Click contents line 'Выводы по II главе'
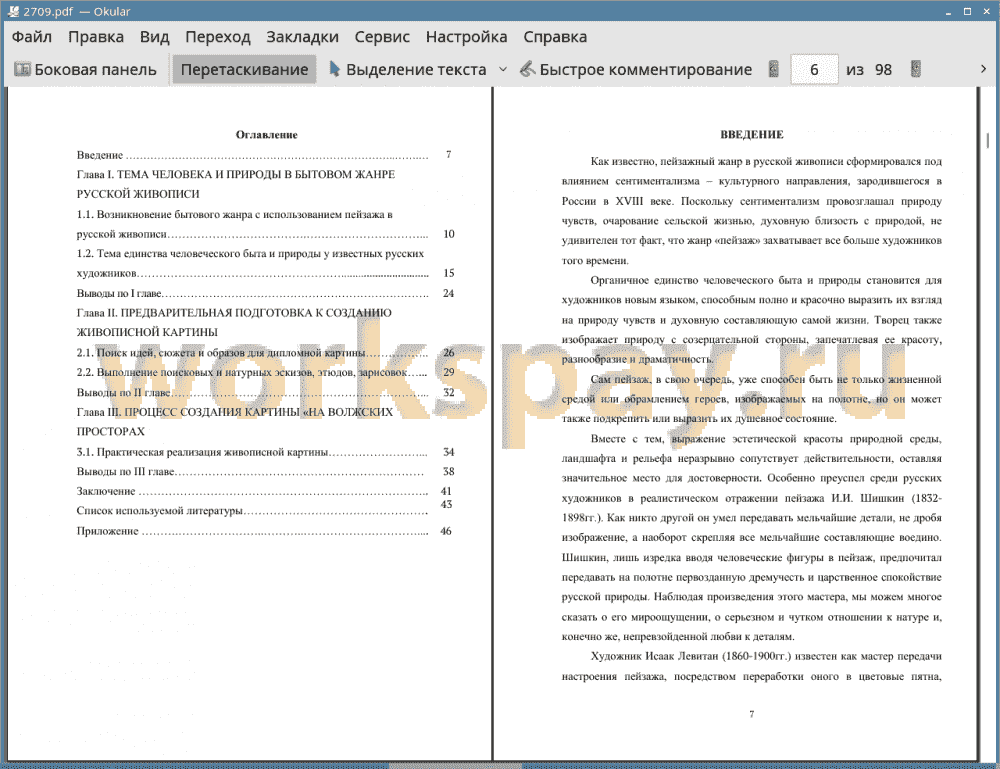 (265, 392)
